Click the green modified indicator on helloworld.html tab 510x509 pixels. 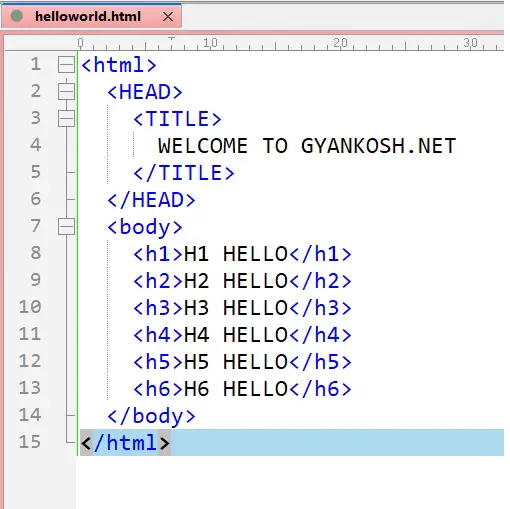tap(17, 16)
